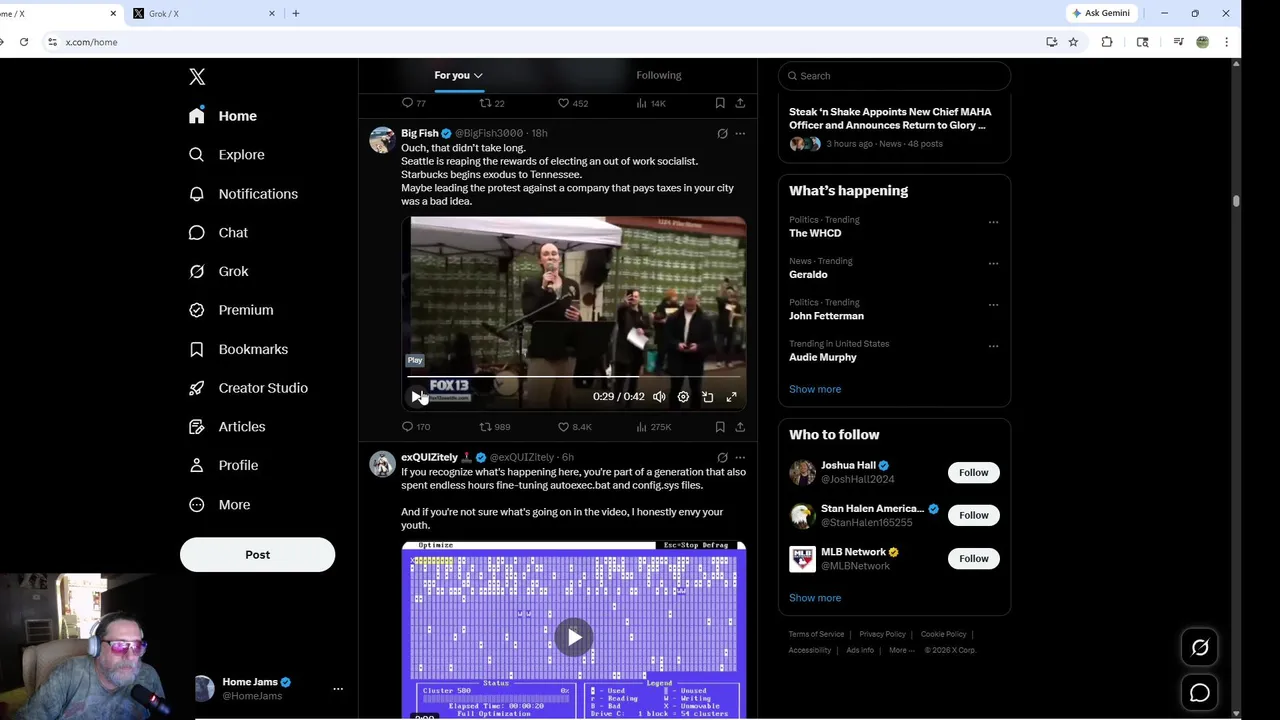Click Grok explain icon on Big Fish post
Image resolution: width=1280 pixels, height=720 pixels.
(722, 133)
